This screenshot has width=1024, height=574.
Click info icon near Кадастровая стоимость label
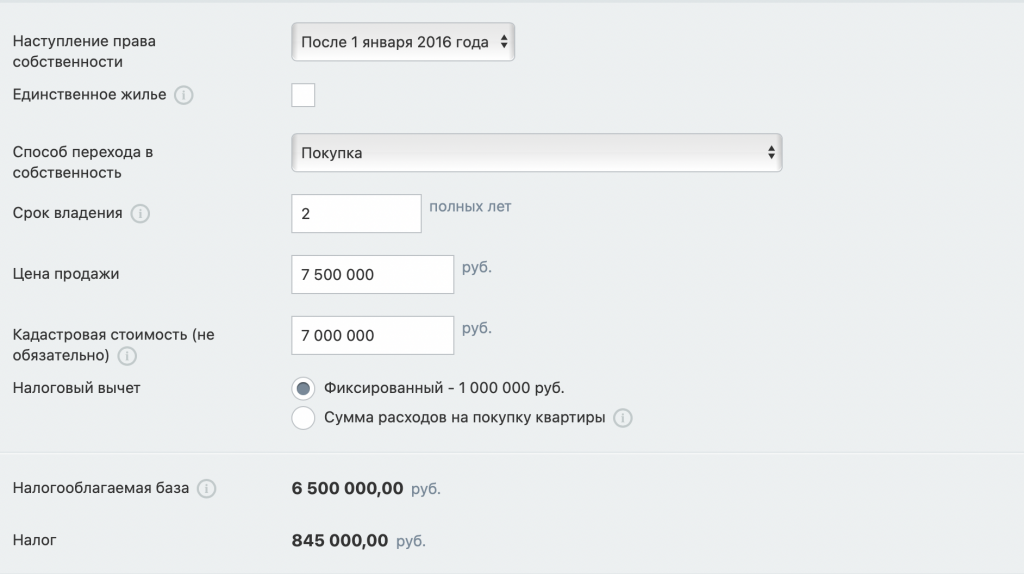tap(127, 356)
